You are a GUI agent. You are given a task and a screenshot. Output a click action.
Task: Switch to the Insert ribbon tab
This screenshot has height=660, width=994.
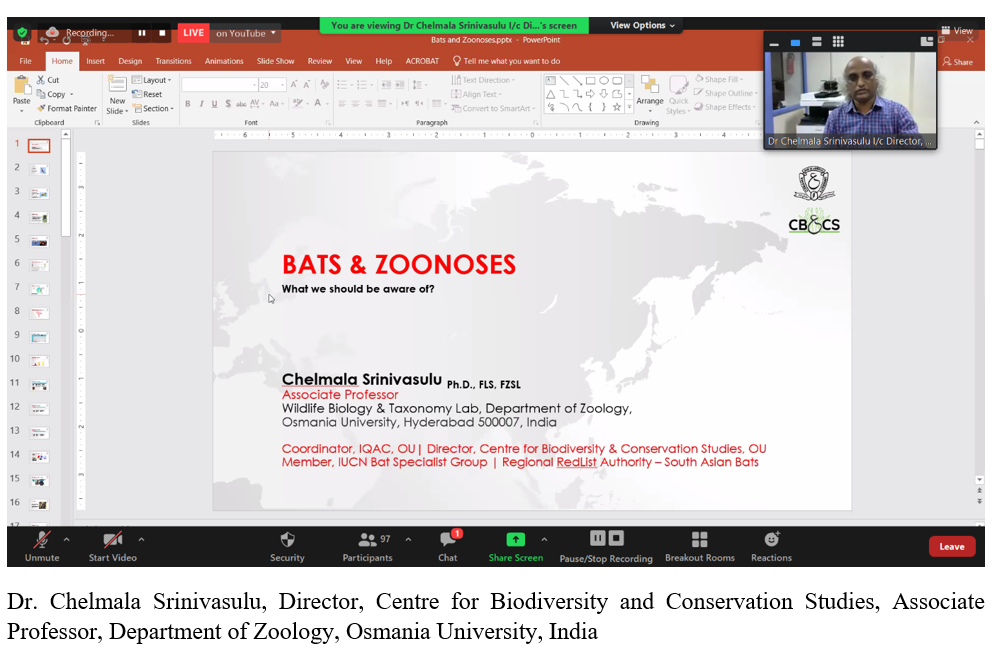95,61
